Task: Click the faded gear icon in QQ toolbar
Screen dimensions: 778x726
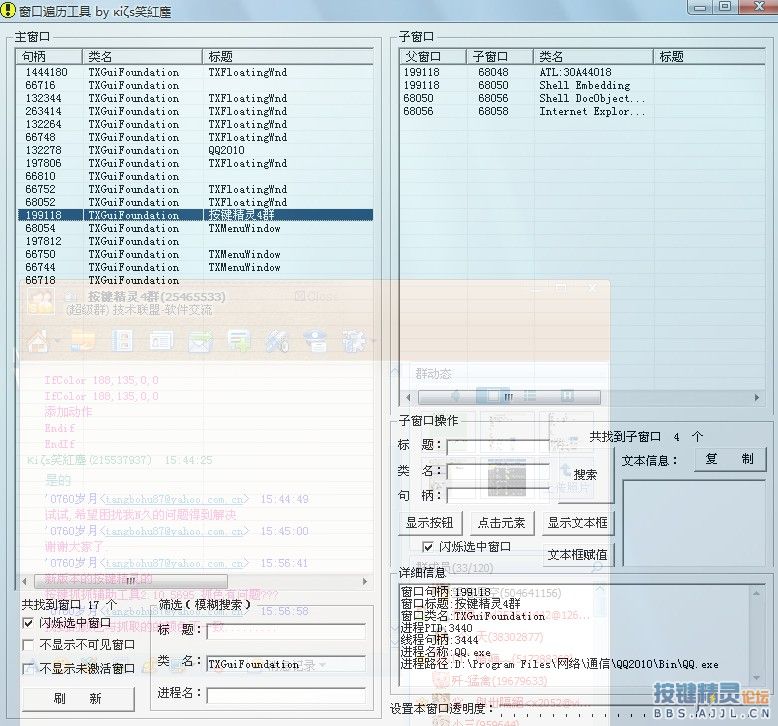Action: [x=354, y=342]
